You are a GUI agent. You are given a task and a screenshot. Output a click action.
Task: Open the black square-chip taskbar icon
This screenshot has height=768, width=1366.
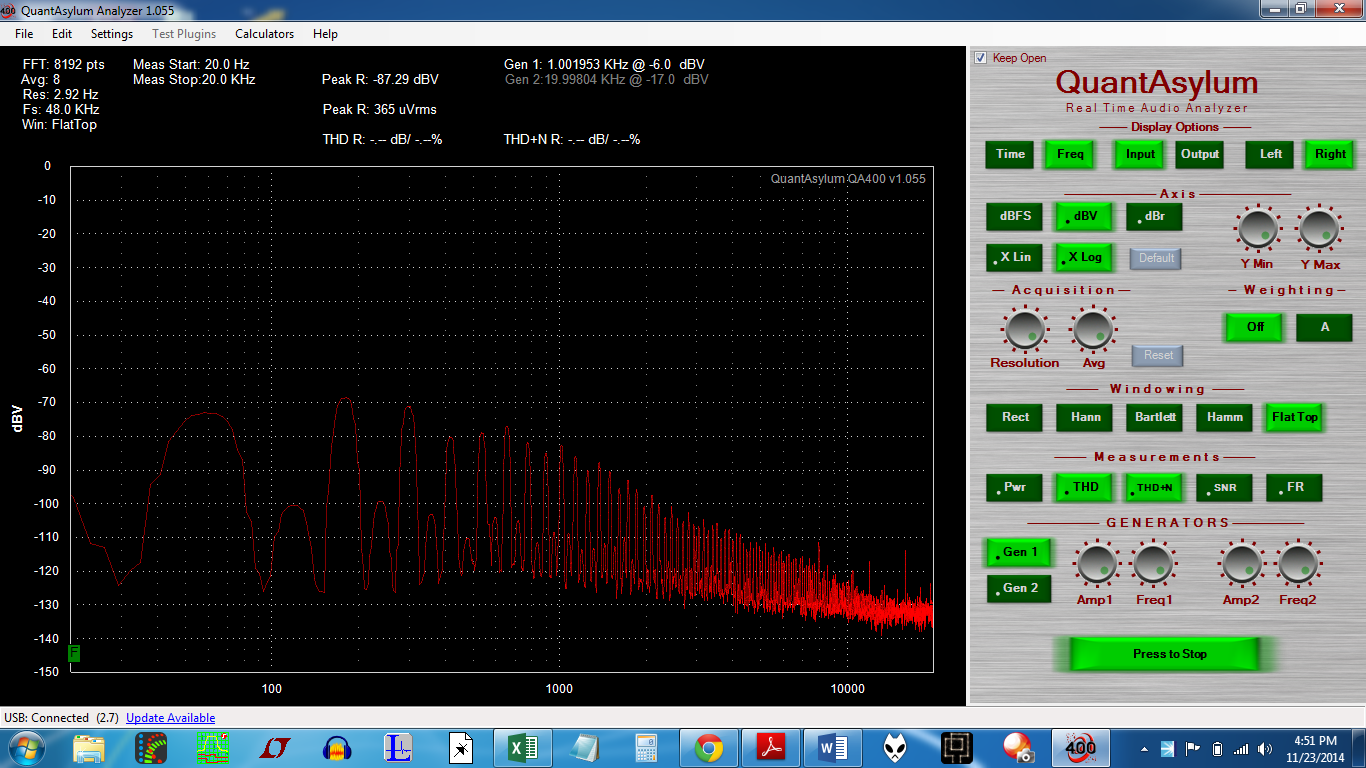[x=956, y=747]
